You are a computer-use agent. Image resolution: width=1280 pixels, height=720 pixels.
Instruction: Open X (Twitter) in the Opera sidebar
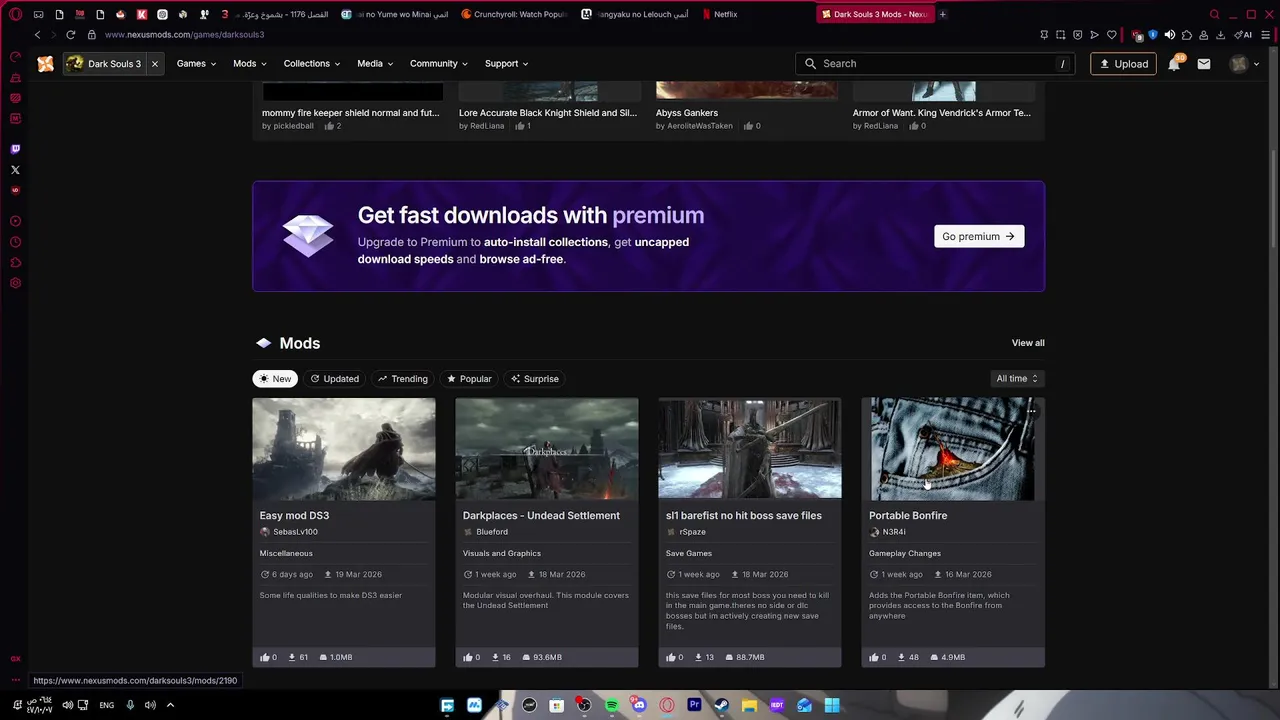tap(15, 170)
